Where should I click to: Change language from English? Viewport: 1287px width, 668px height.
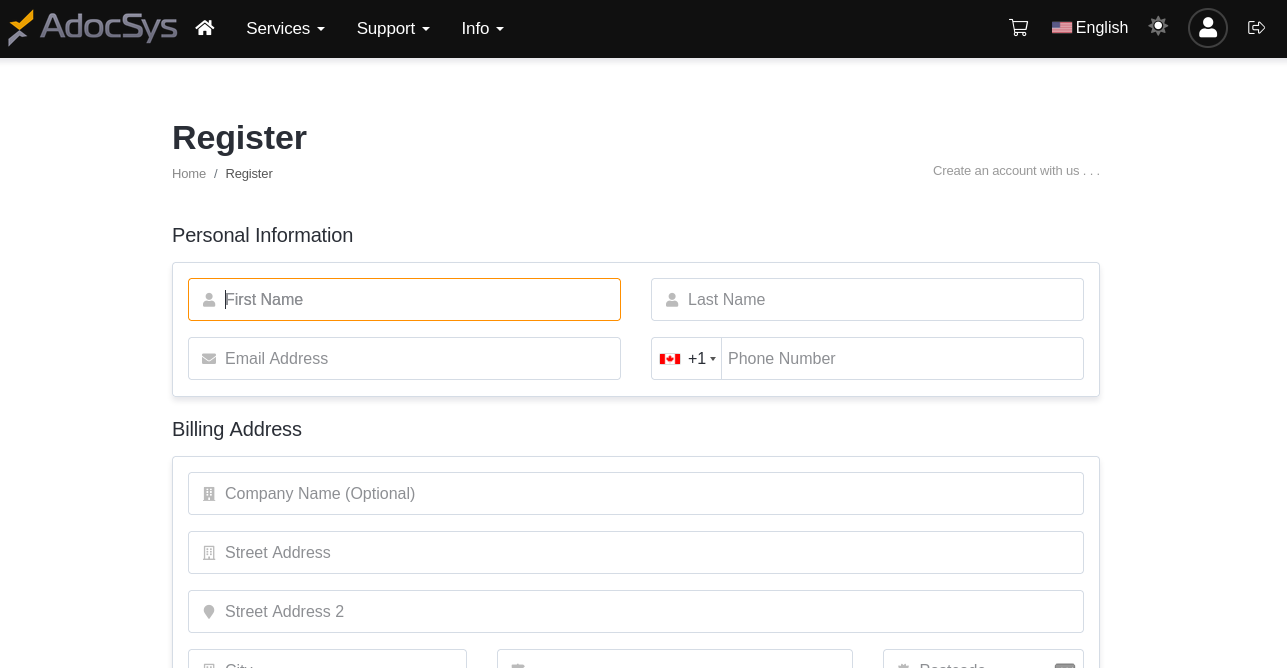click(1090, 28)
